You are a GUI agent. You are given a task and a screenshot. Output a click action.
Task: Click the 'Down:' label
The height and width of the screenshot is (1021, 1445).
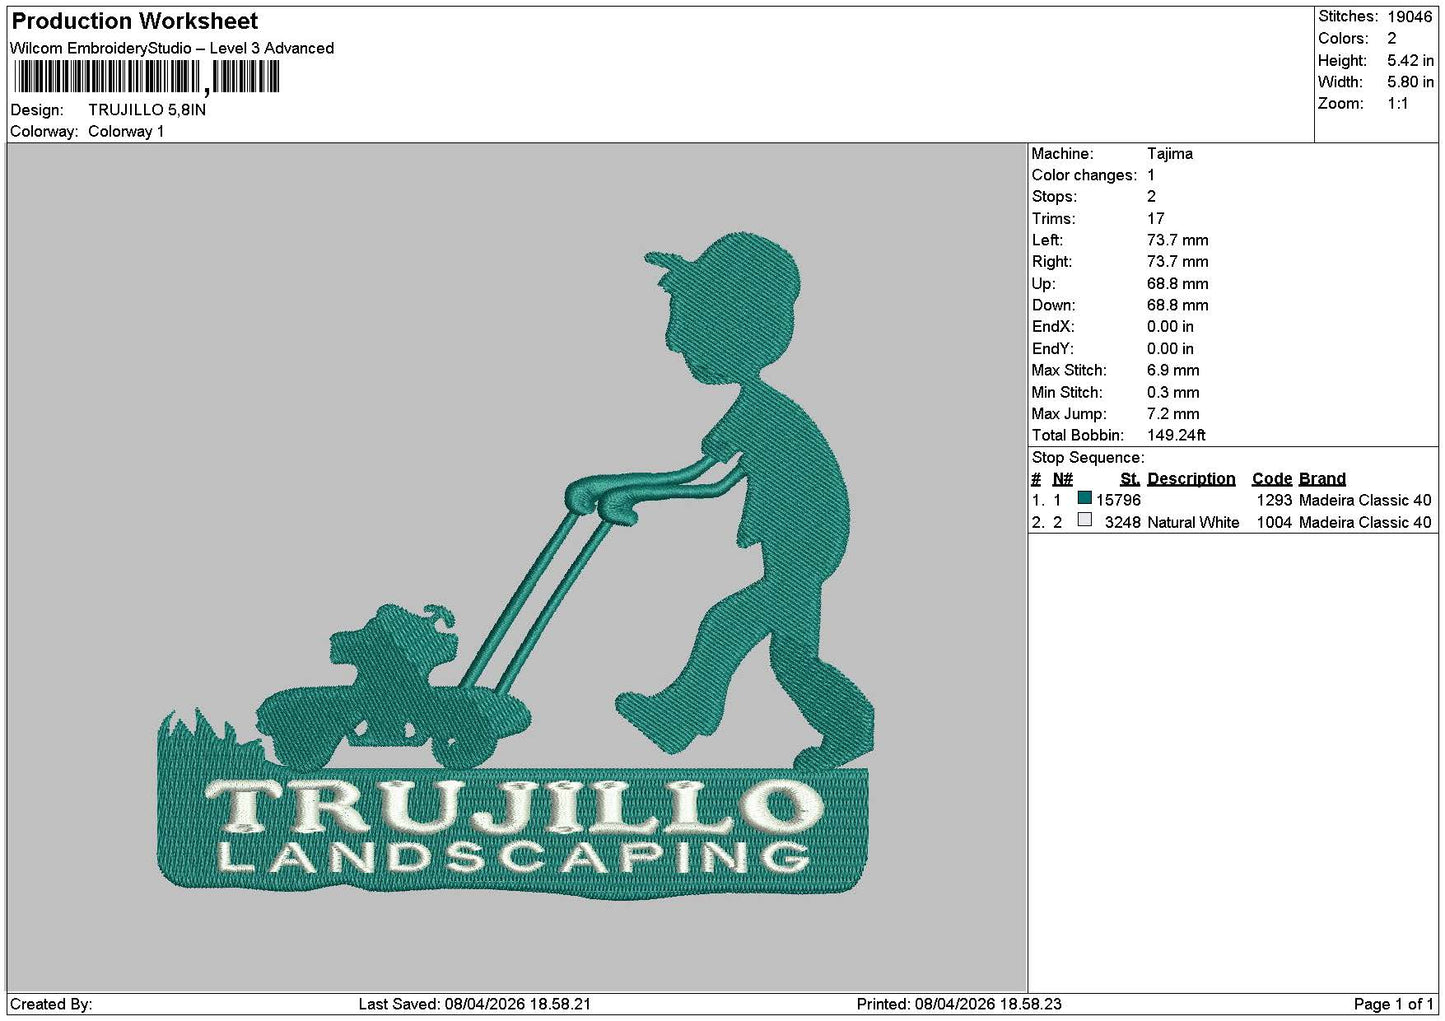(1054, 306)
